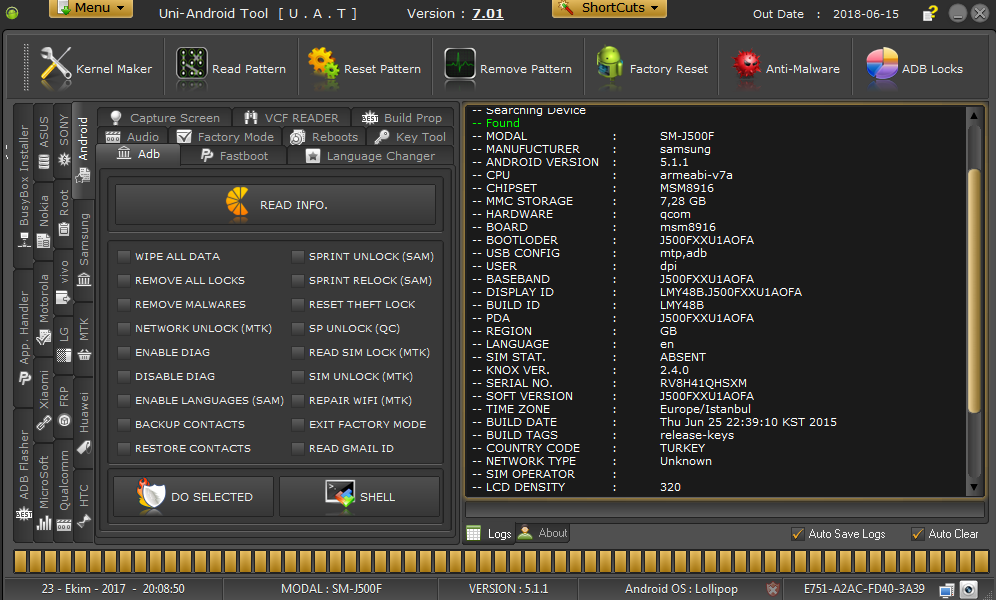Viewport: 996px width, 600px height.
Task: Check WIPE ALL DATA option
Action: (x=124, y=257)
